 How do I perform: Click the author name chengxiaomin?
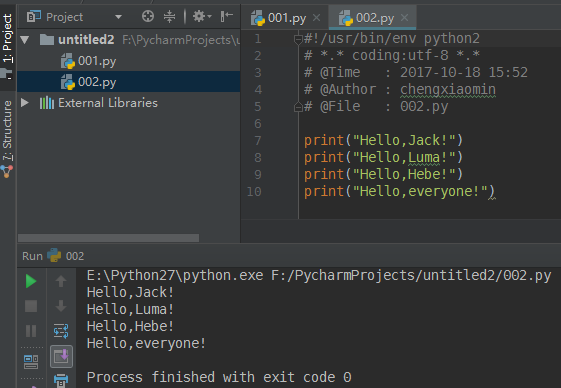448,89
